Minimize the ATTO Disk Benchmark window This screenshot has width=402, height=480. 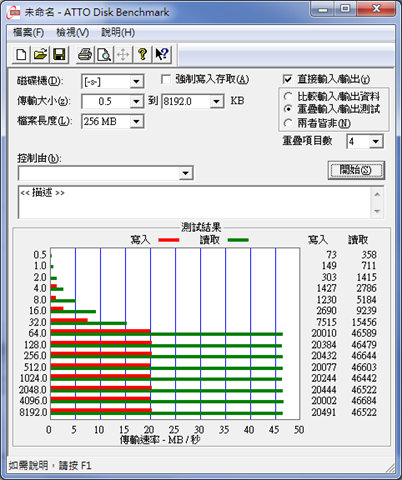pyautogui.click(x=322, y=9)
